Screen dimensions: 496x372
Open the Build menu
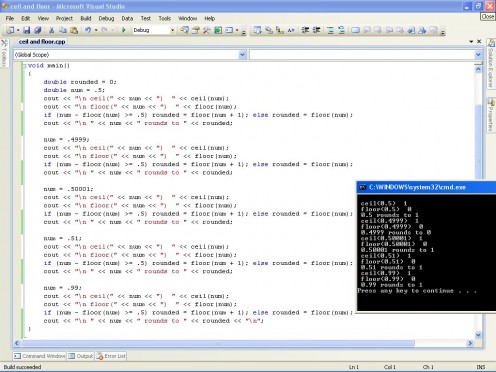[86, 18]
